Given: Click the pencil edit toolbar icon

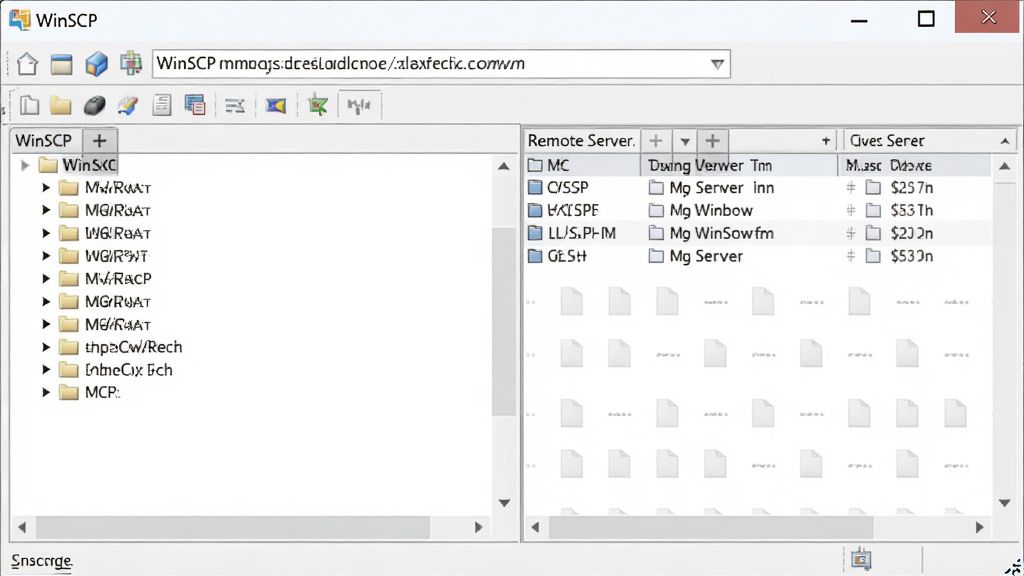Looking at the screenshot, I should point(128,105).
